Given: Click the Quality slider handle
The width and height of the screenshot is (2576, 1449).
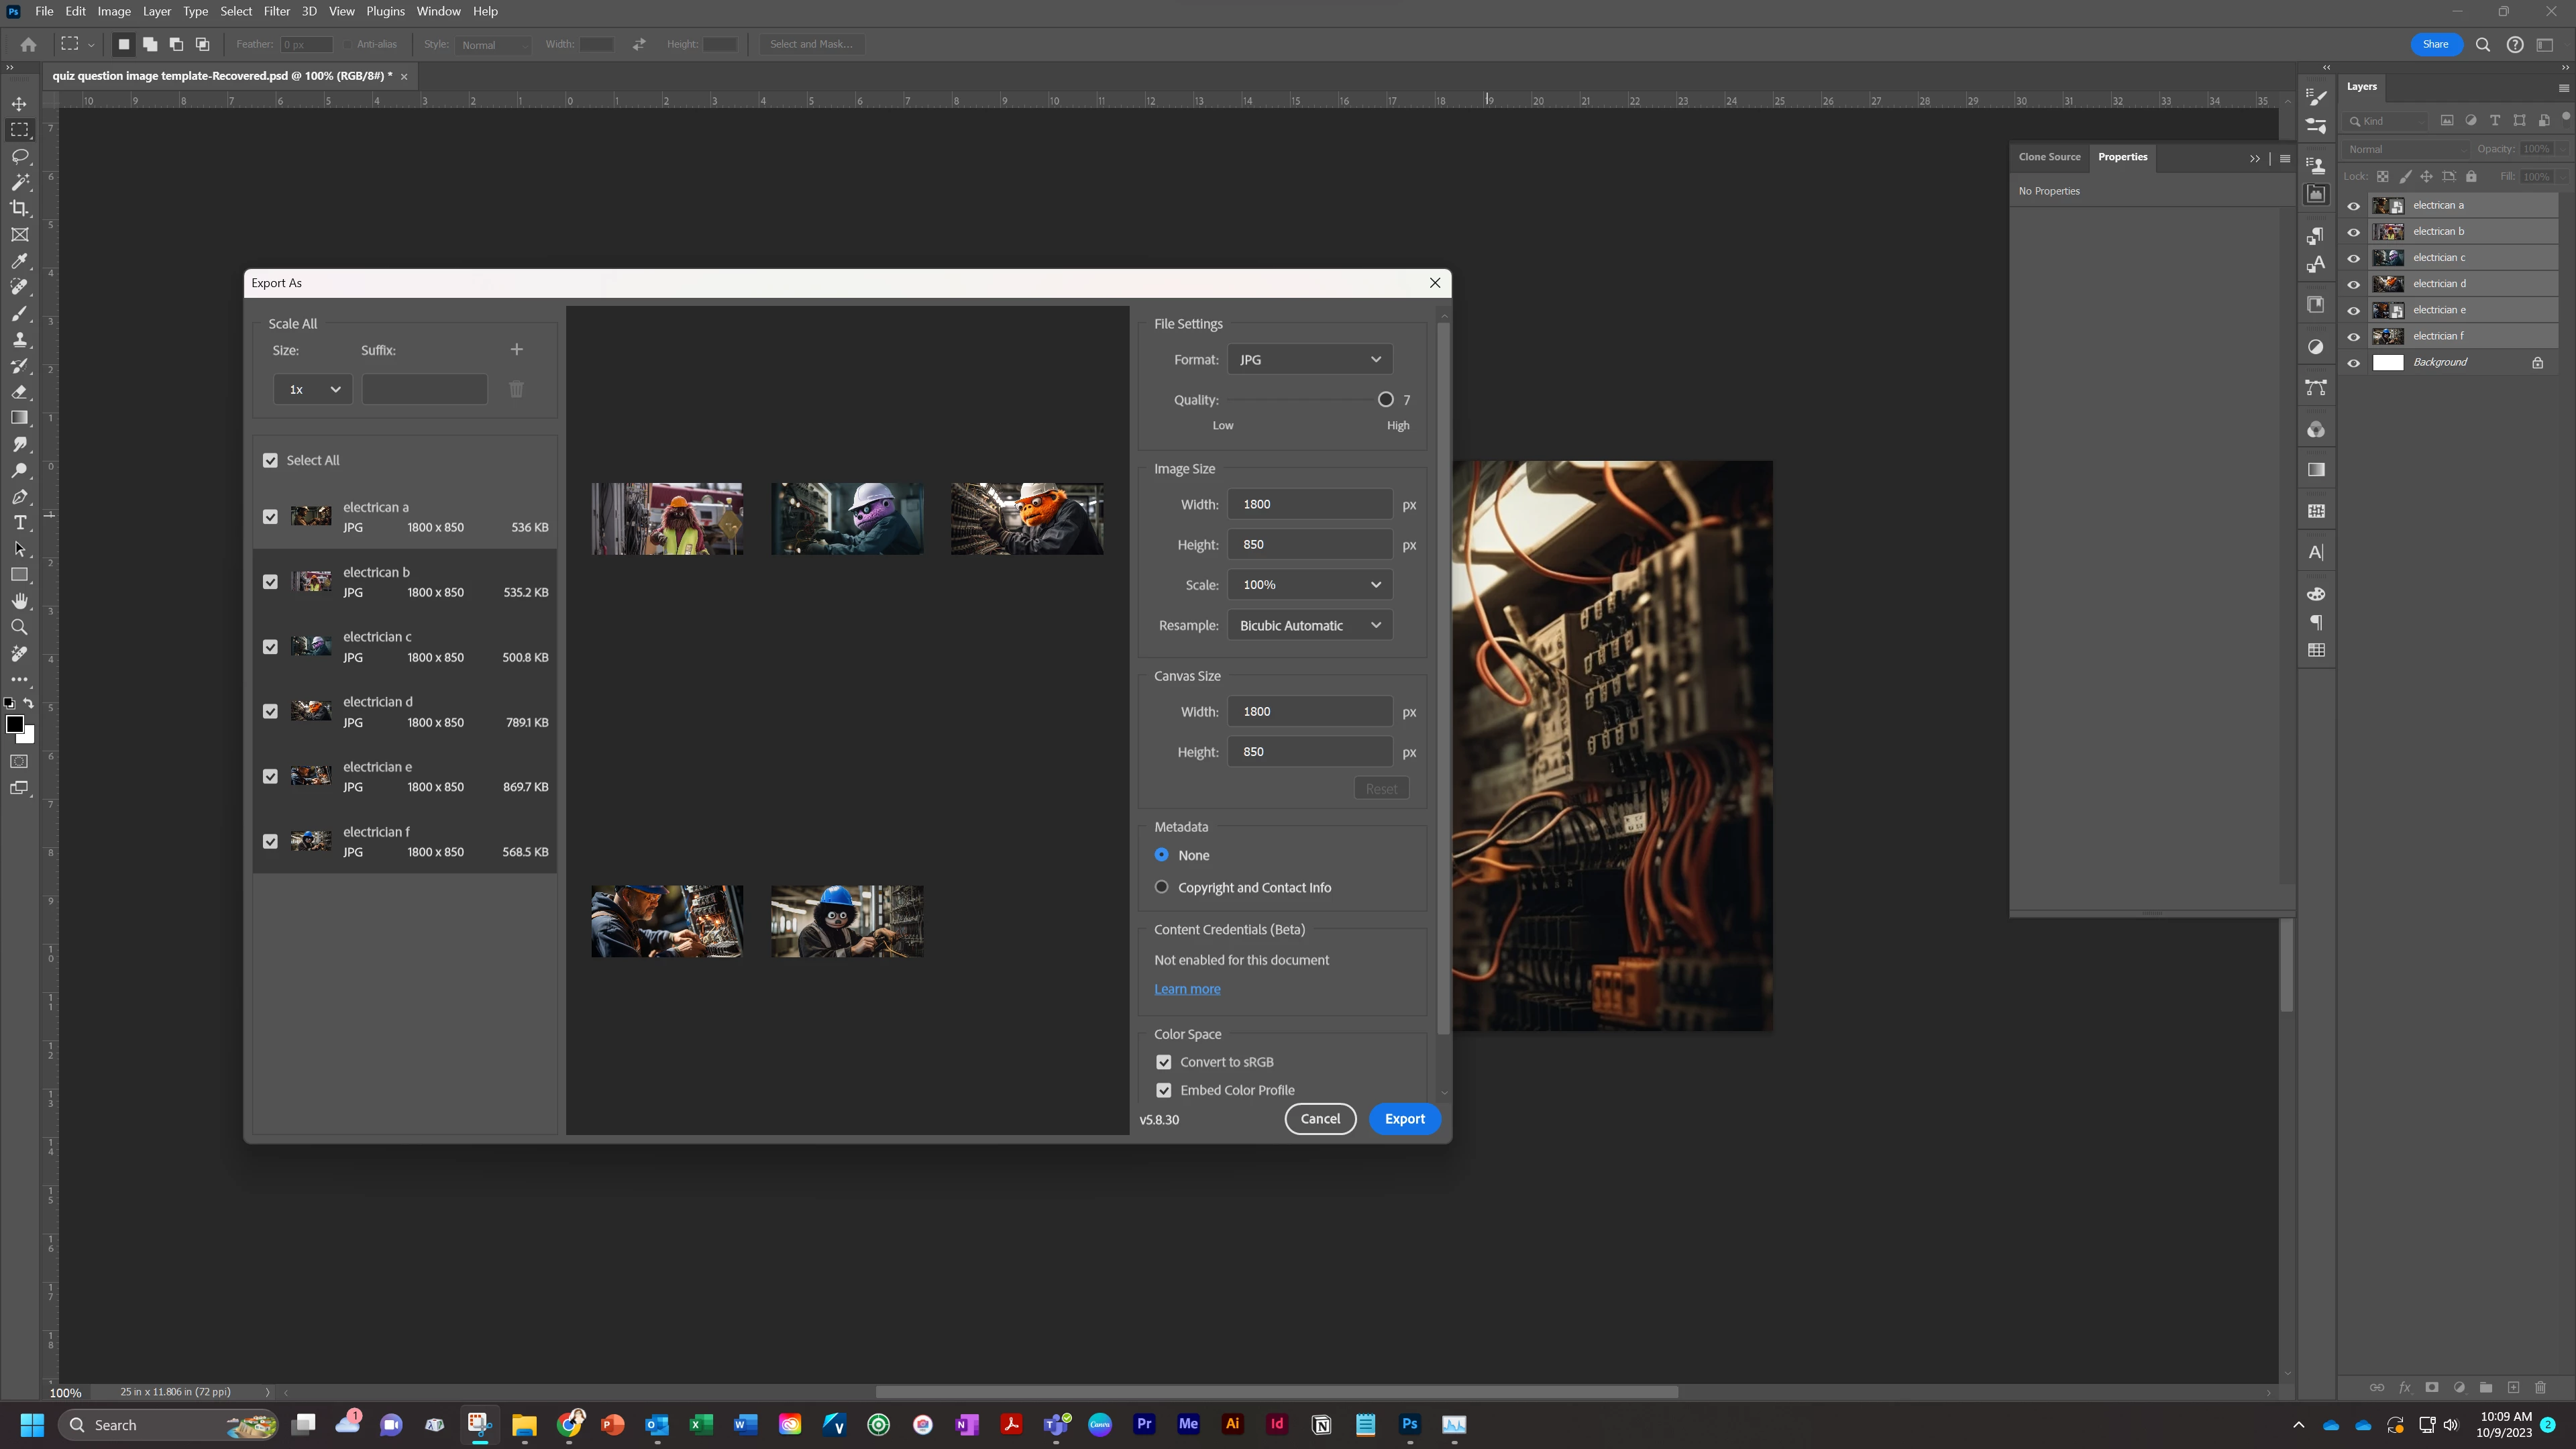Looking at the screenshot, I should pos(1385,399).
